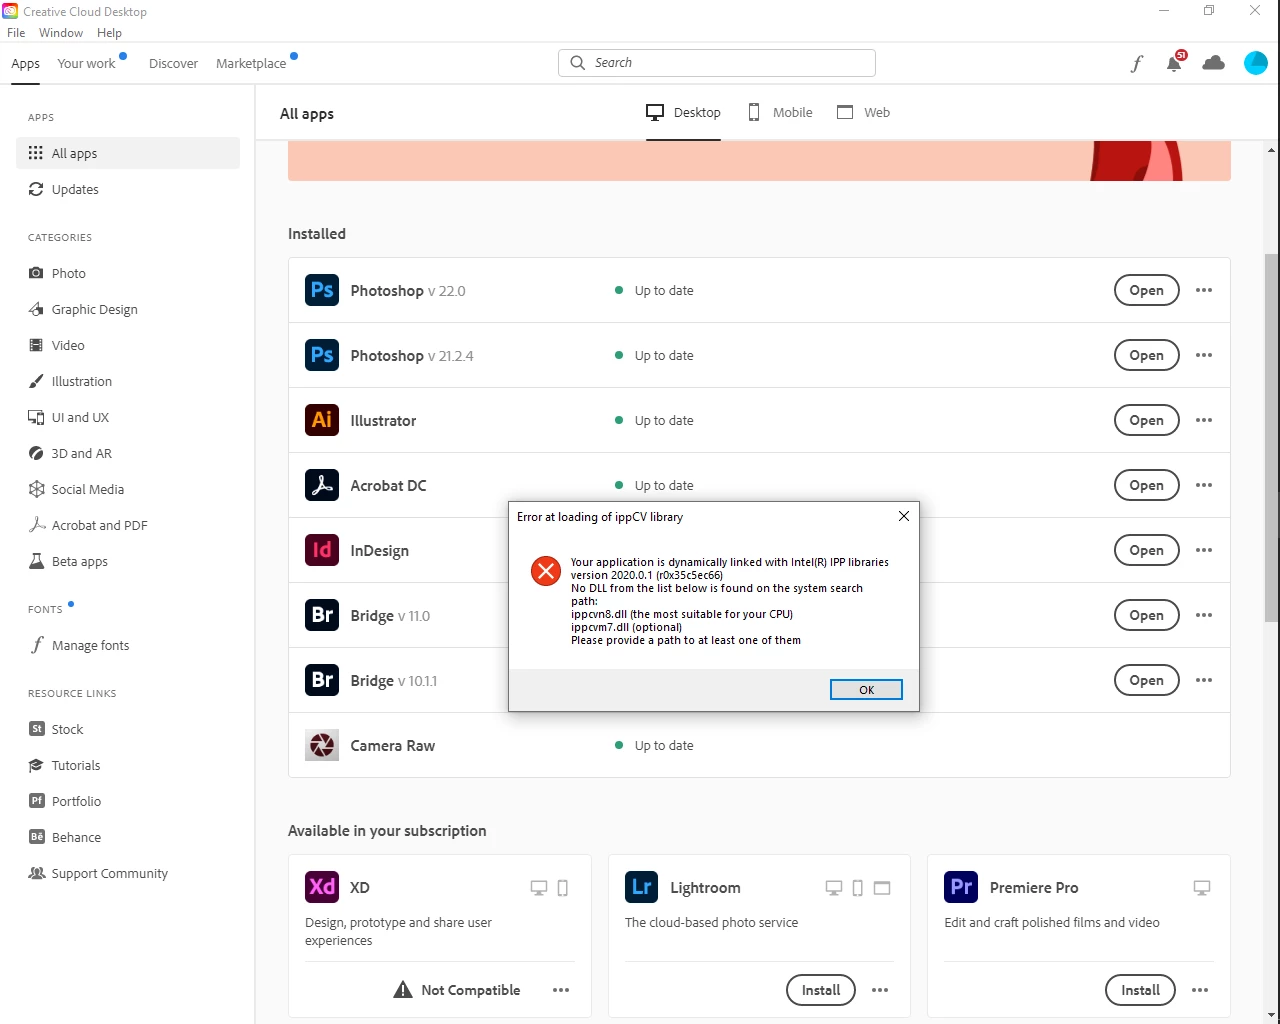Image resolution: width=1280 pixels, height=1024 pixels.
Task: Open Support Community link
Action: point(128,873)
